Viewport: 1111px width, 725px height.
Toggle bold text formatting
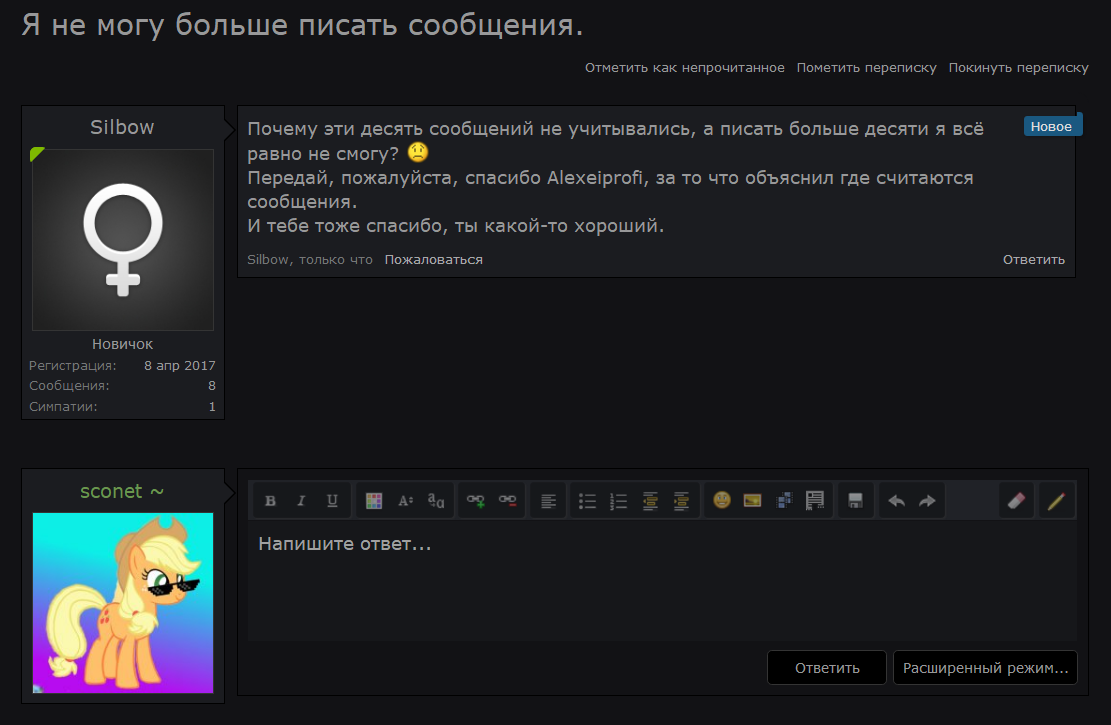[x=270, y=500]
